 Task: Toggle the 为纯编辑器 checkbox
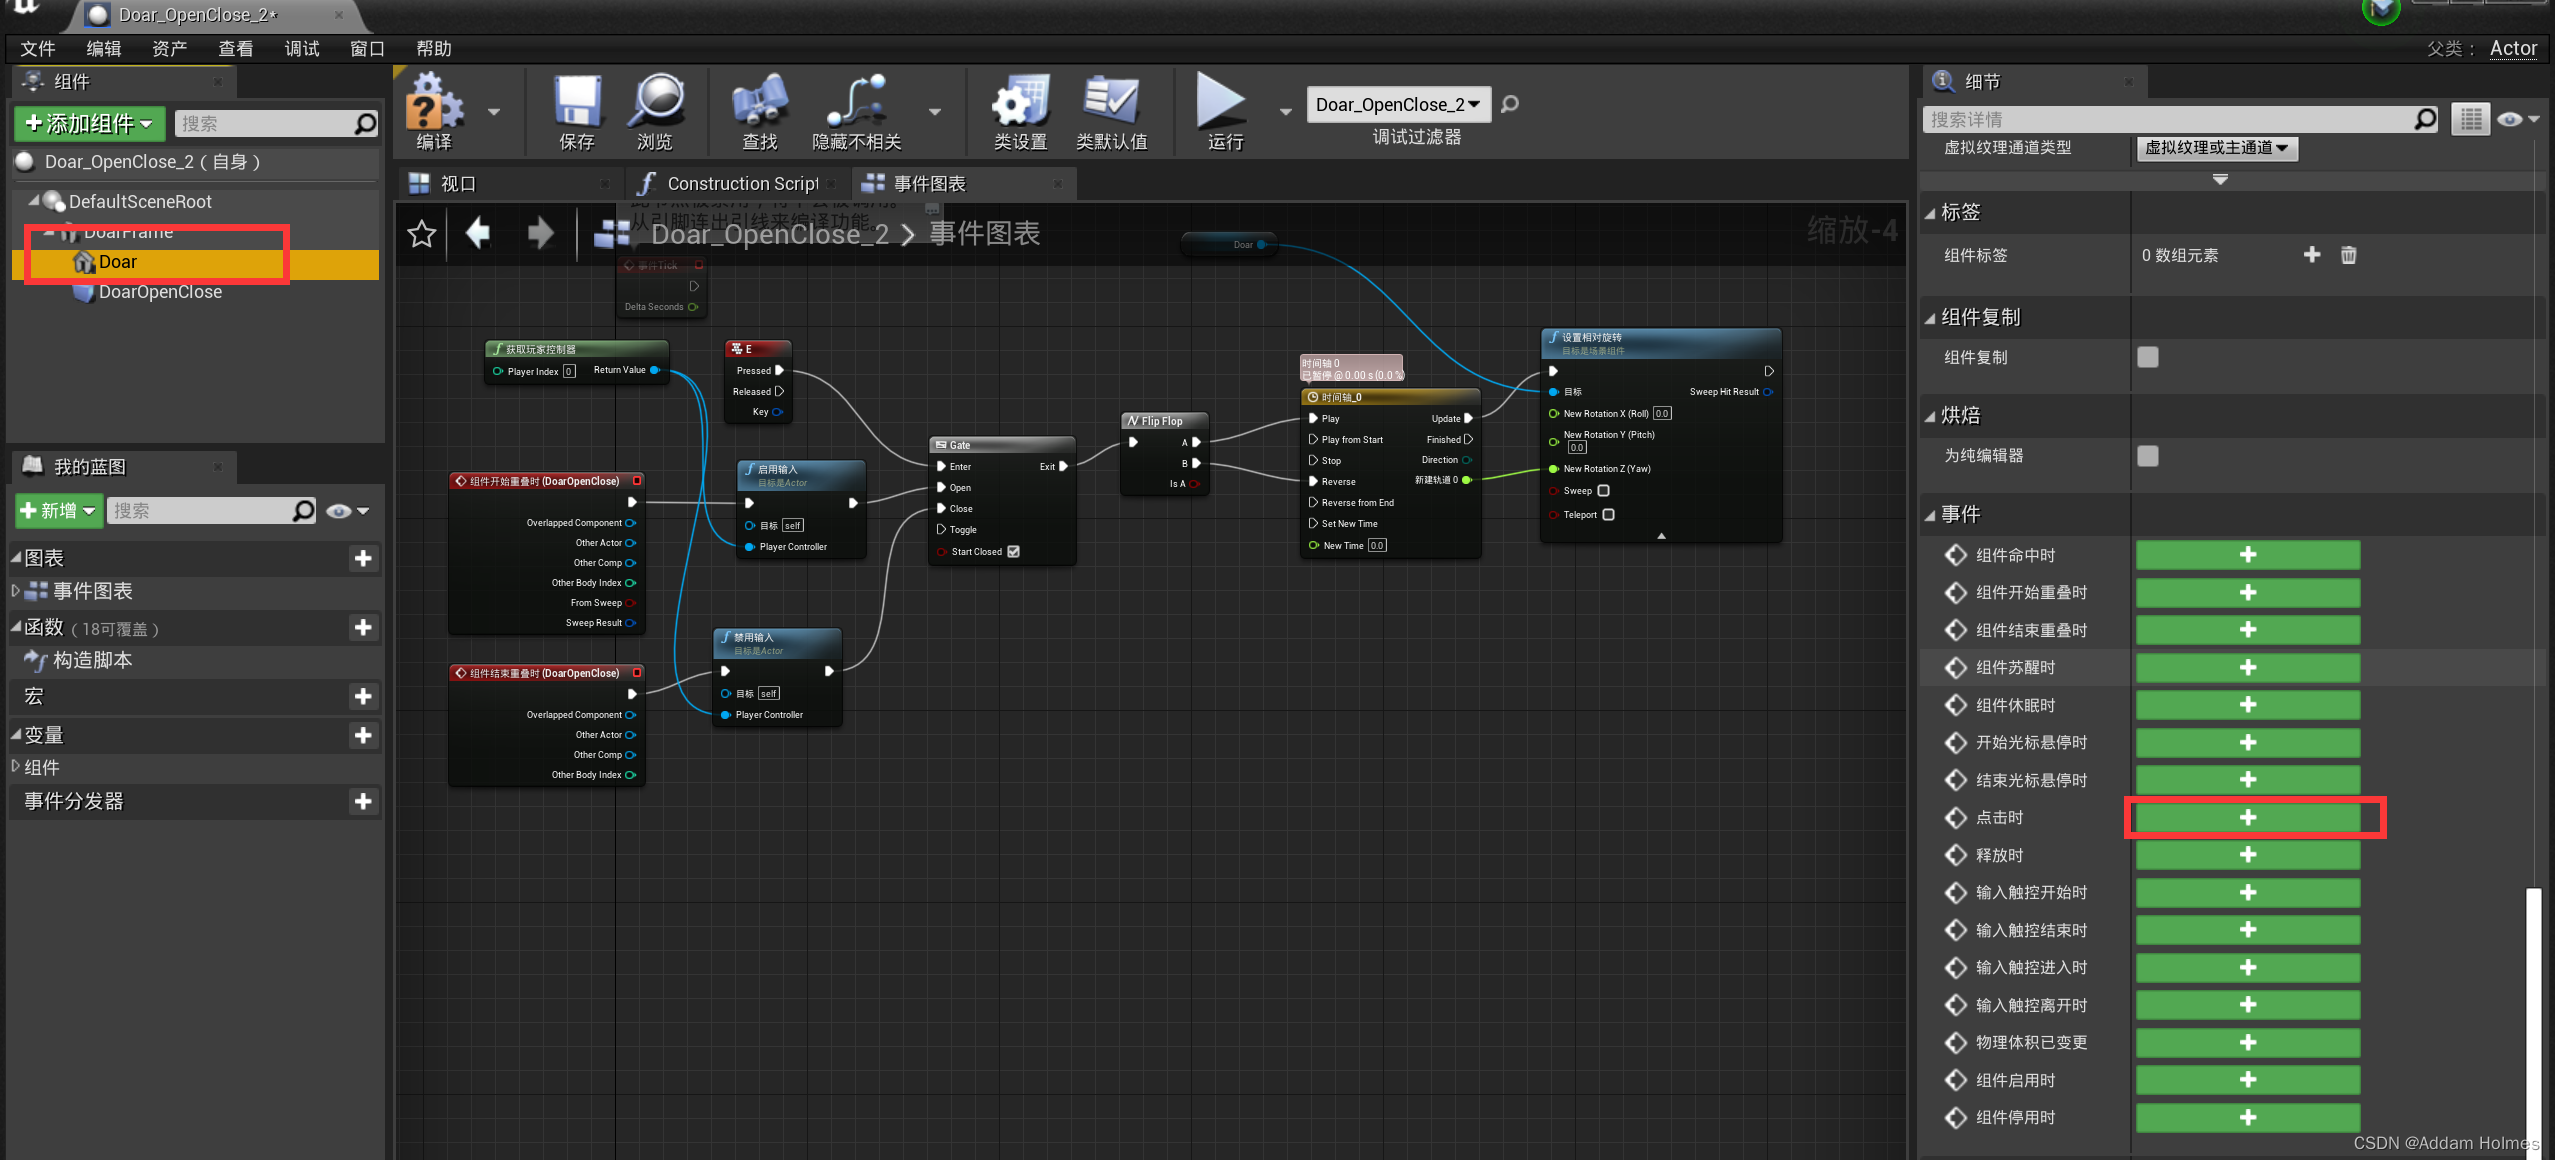pyautogui.click(x=2148, y=456)
